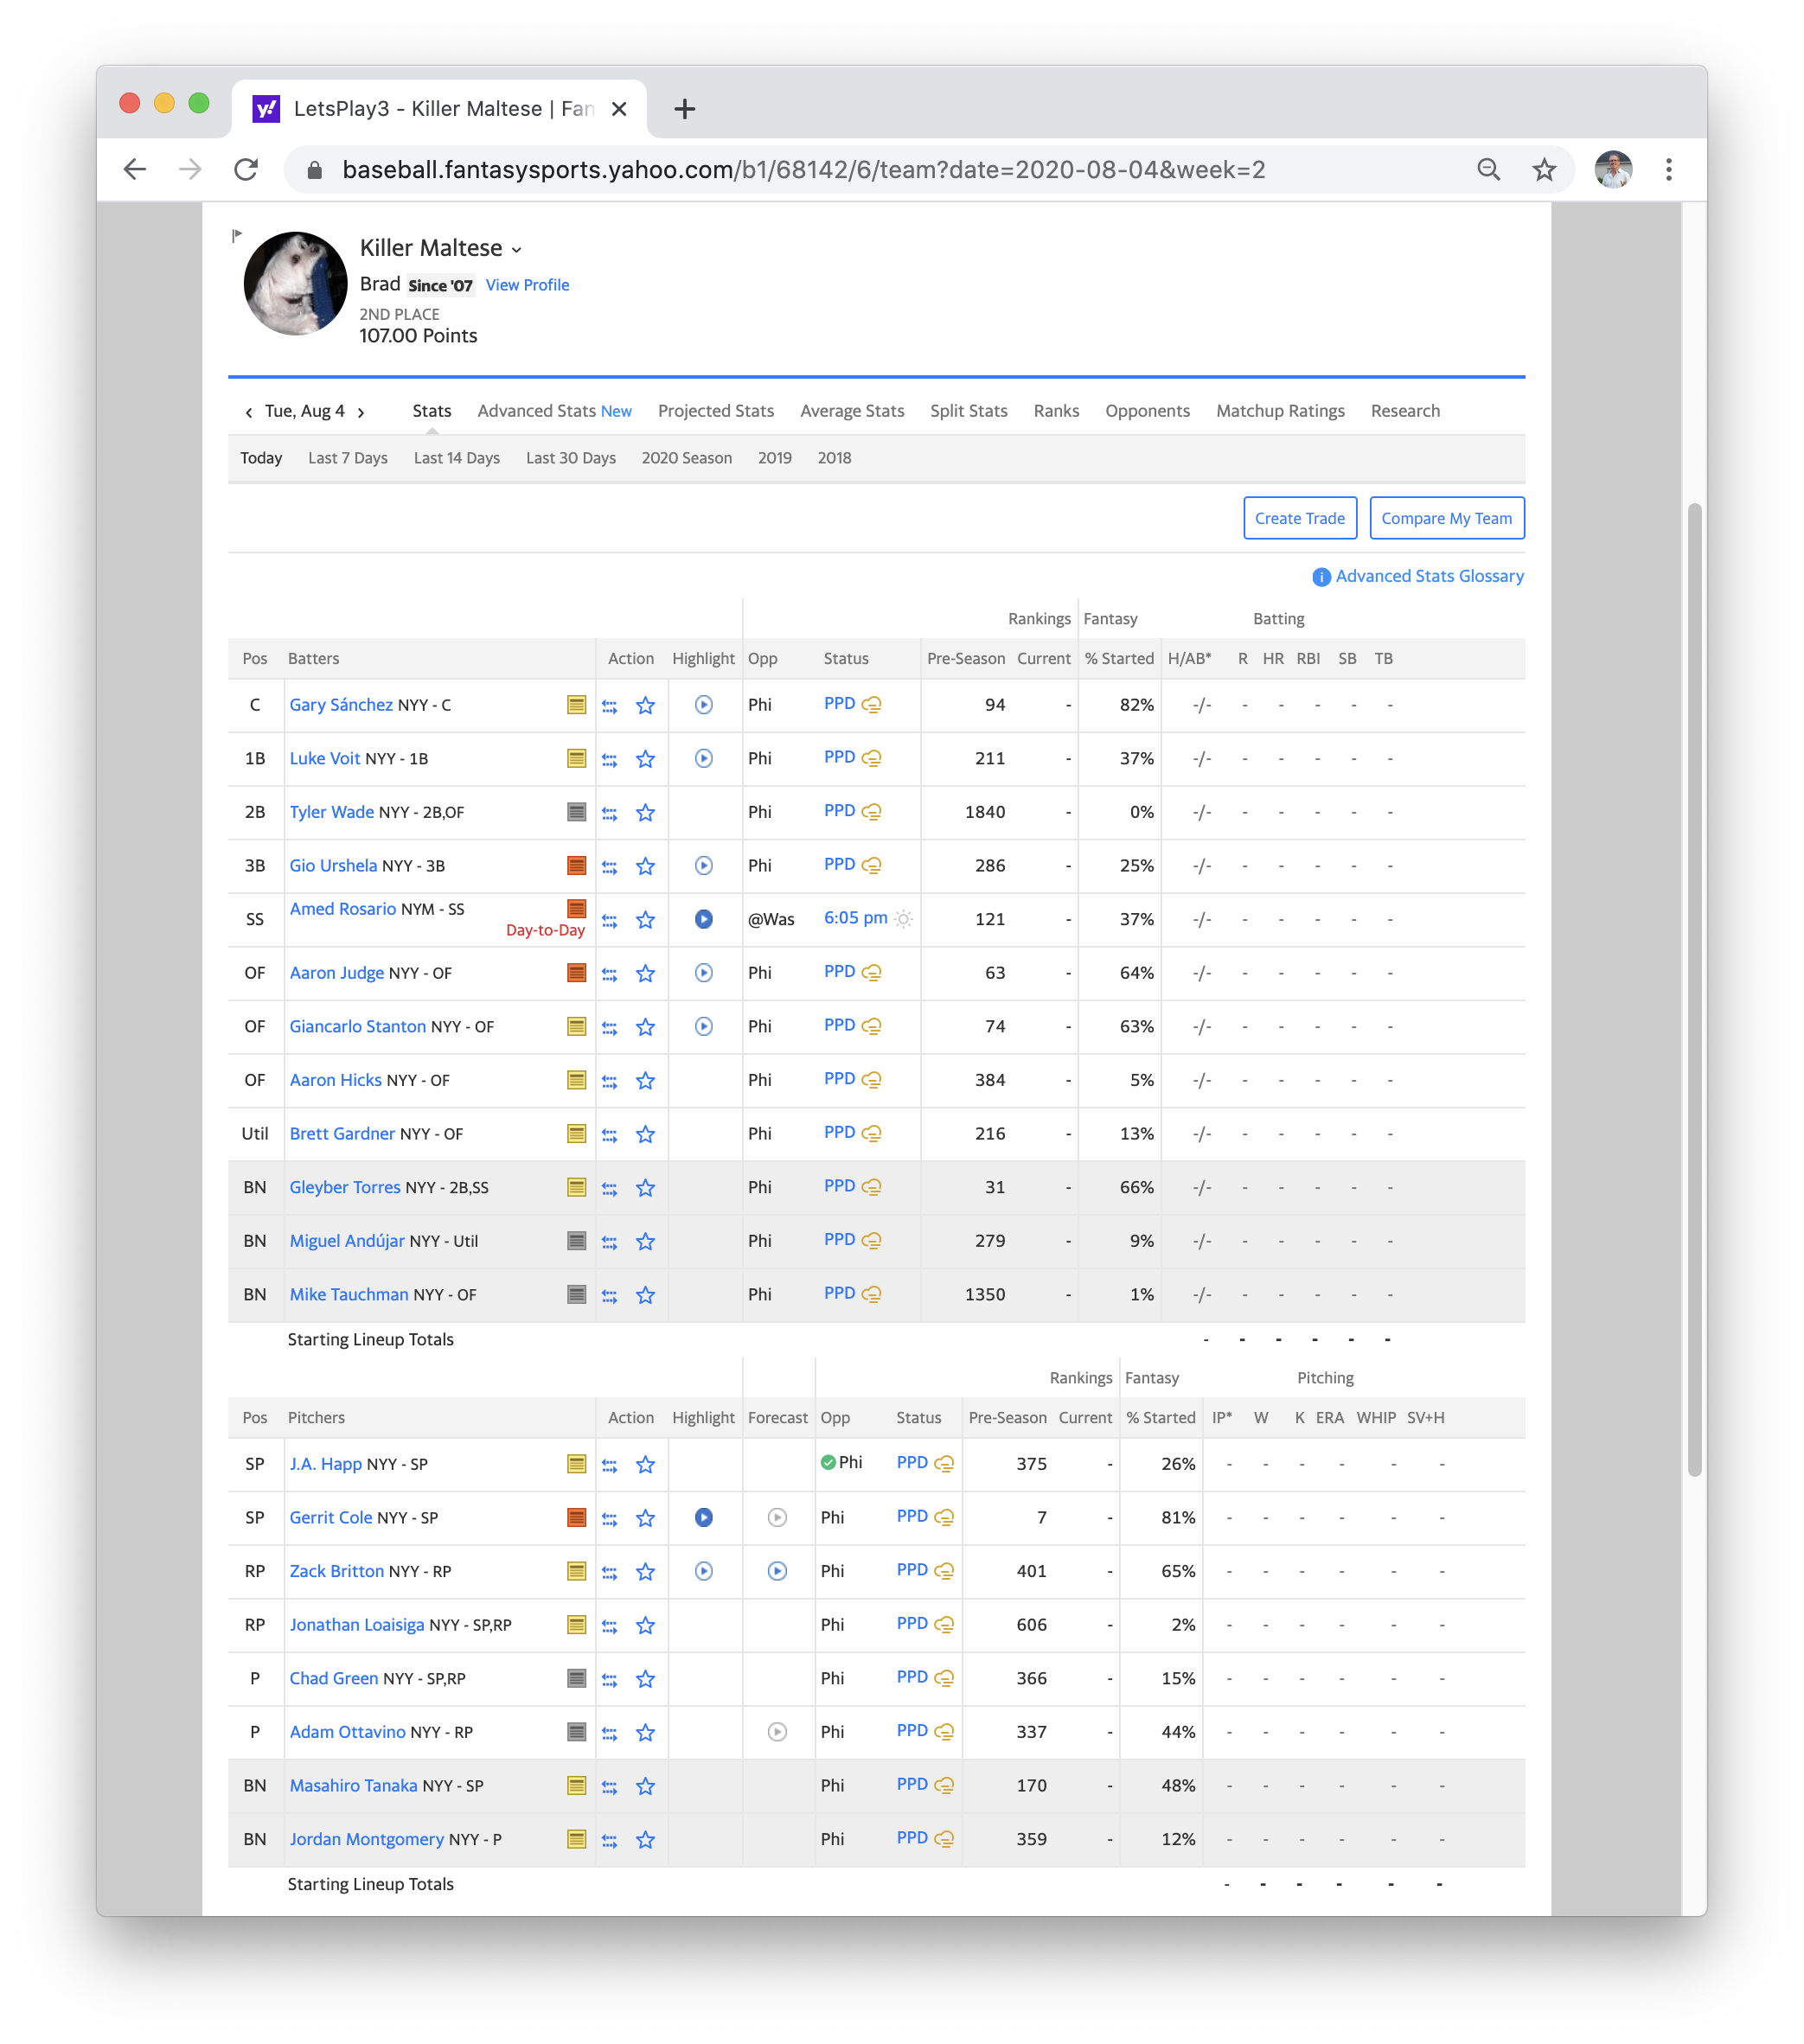
Task: Star Aaron Judge for watch list
Action: click(646, 973)
